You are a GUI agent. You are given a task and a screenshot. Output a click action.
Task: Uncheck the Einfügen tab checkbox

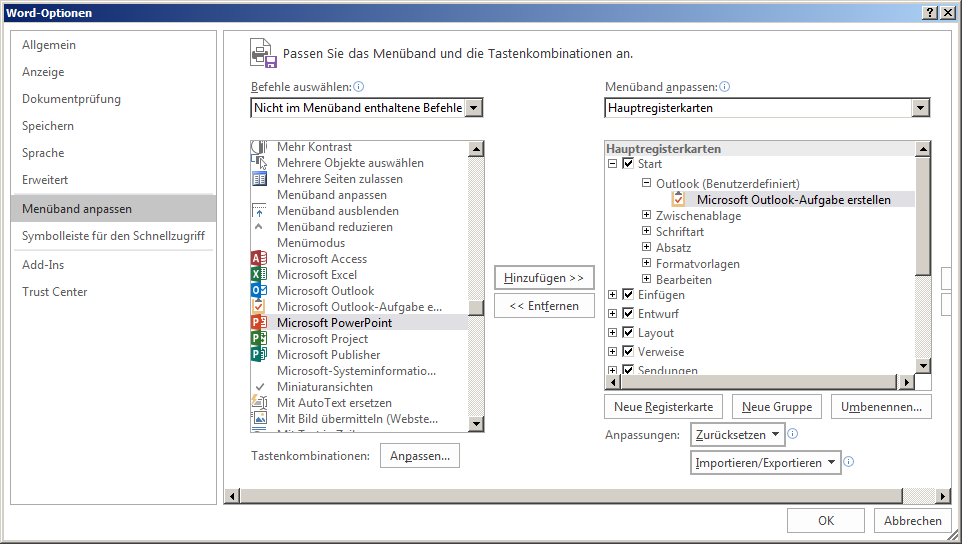click(x=628, y=294)
